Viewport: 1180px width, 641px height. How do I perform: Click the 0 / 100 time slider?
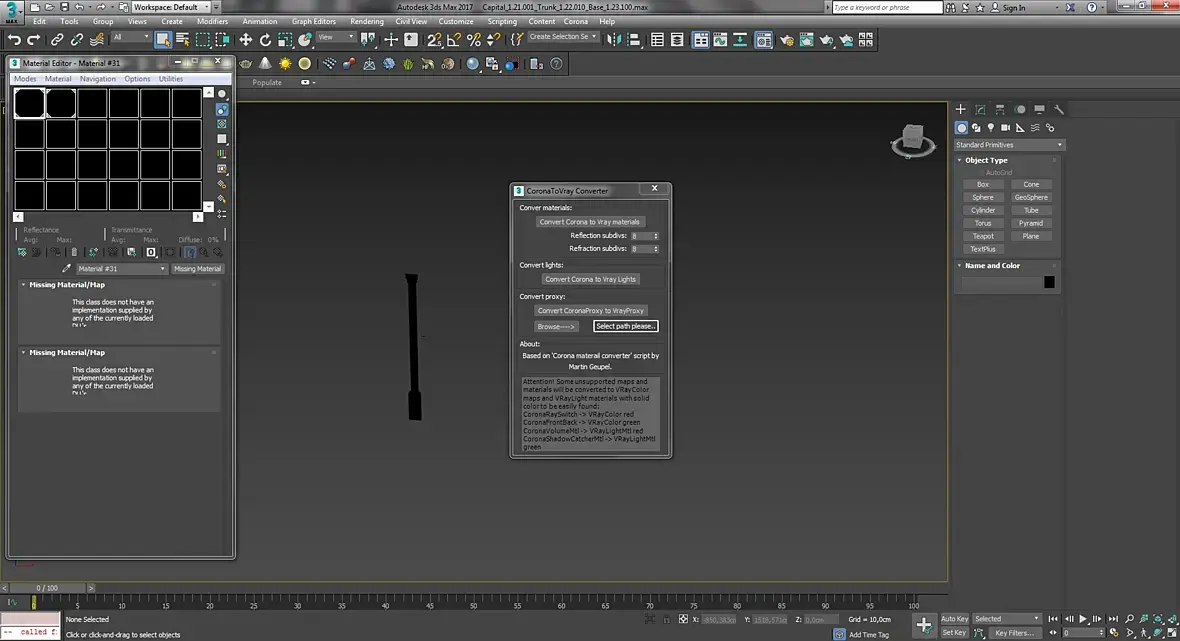coord(47,588)
